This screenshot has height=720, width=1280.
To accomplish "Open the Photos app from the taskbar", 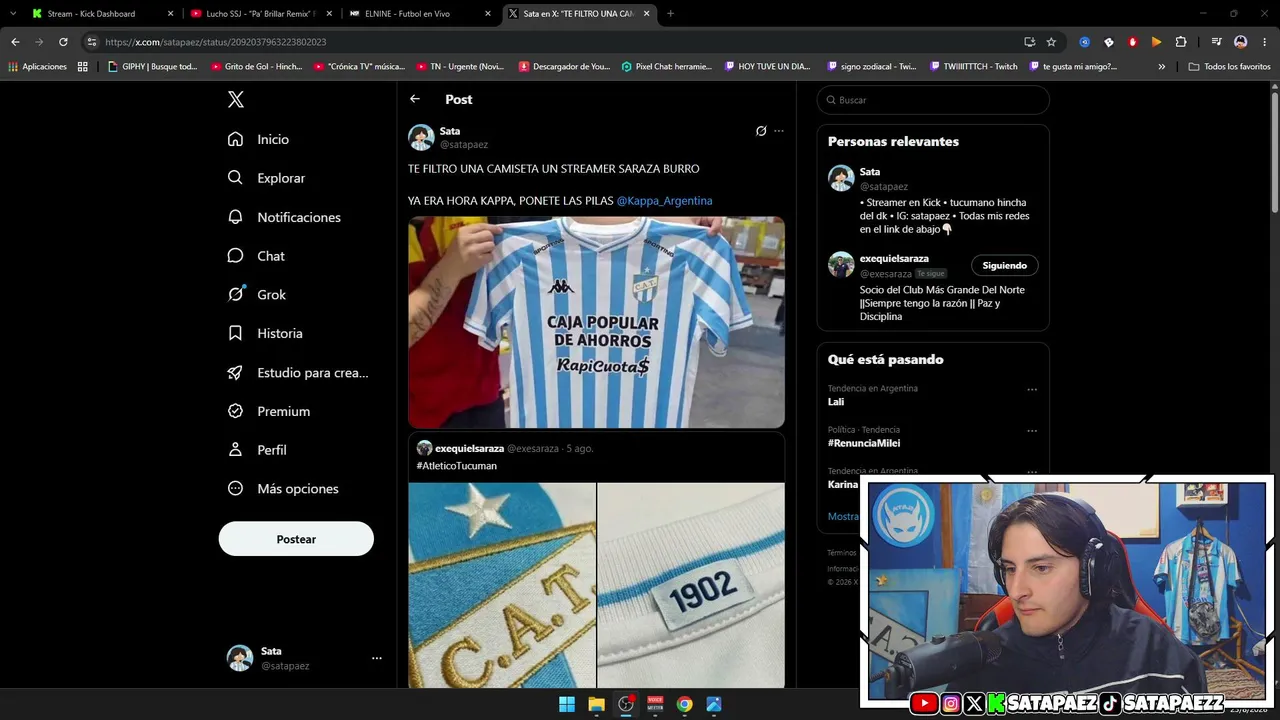I will click(714, 704).
